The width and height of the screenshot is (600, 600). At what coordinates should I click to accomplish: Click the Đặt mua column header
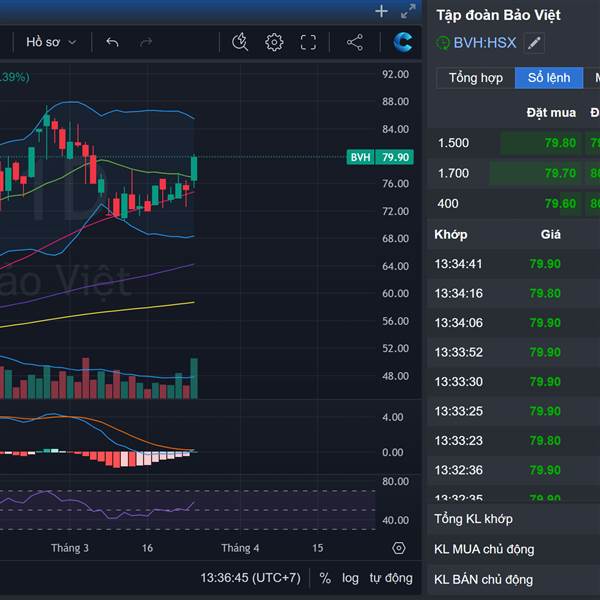pos(551,112)
